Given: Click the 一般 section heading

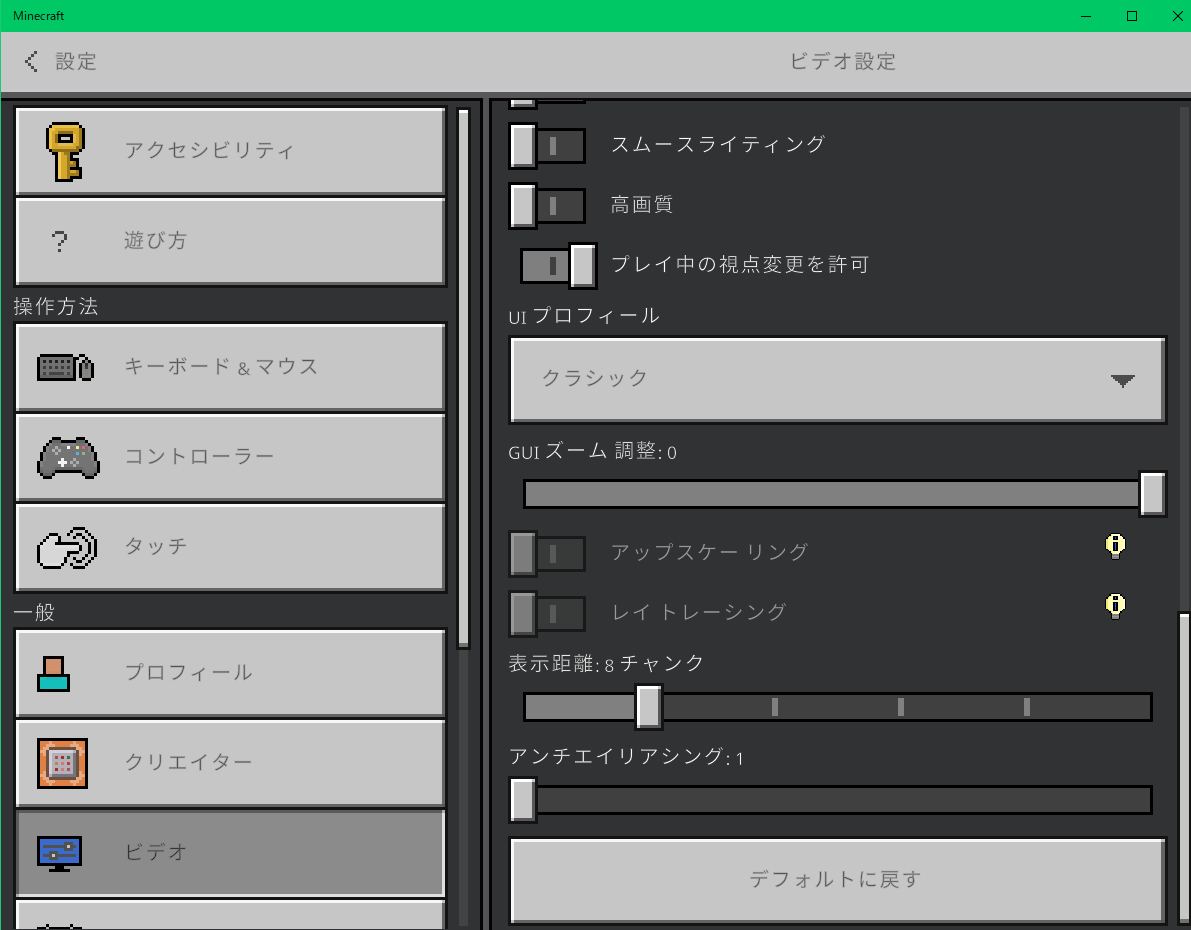Looking at the screenshot, I should pyautogui.click(x=34, y=612).
